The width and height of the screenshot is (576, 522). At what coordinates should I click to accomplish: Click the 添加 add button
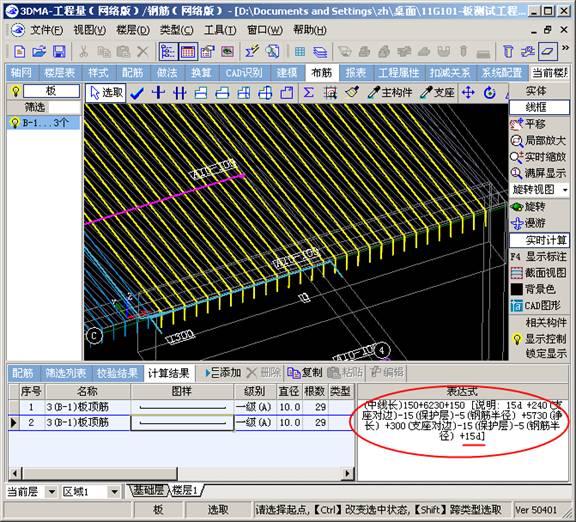coord(223,373)
